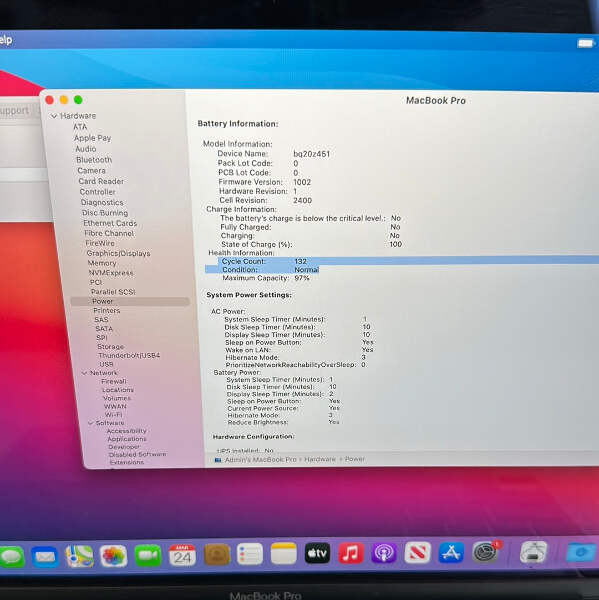
Task: Launch Podcasts from the Dock
Action: coord(384,553)
